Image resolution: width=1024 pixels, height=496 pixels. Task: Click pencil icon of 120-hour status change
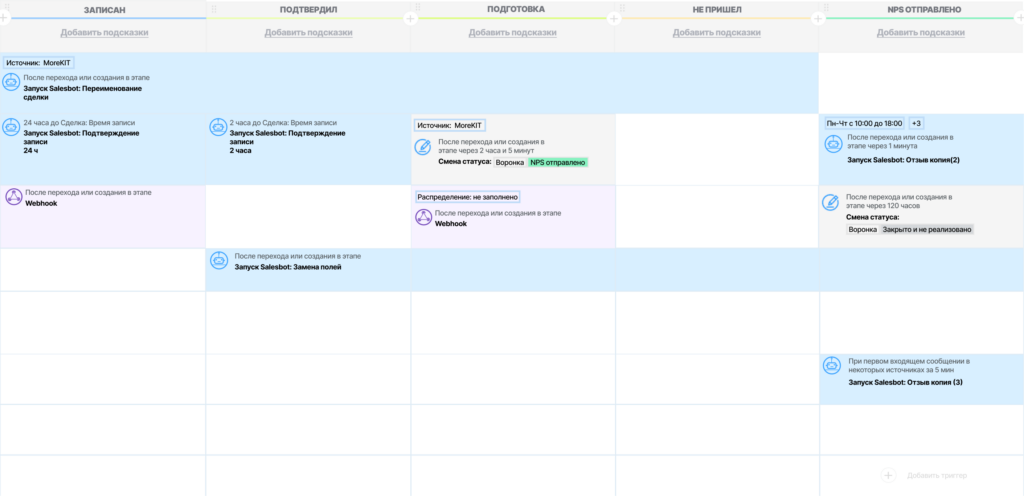[x=831, y=202]
